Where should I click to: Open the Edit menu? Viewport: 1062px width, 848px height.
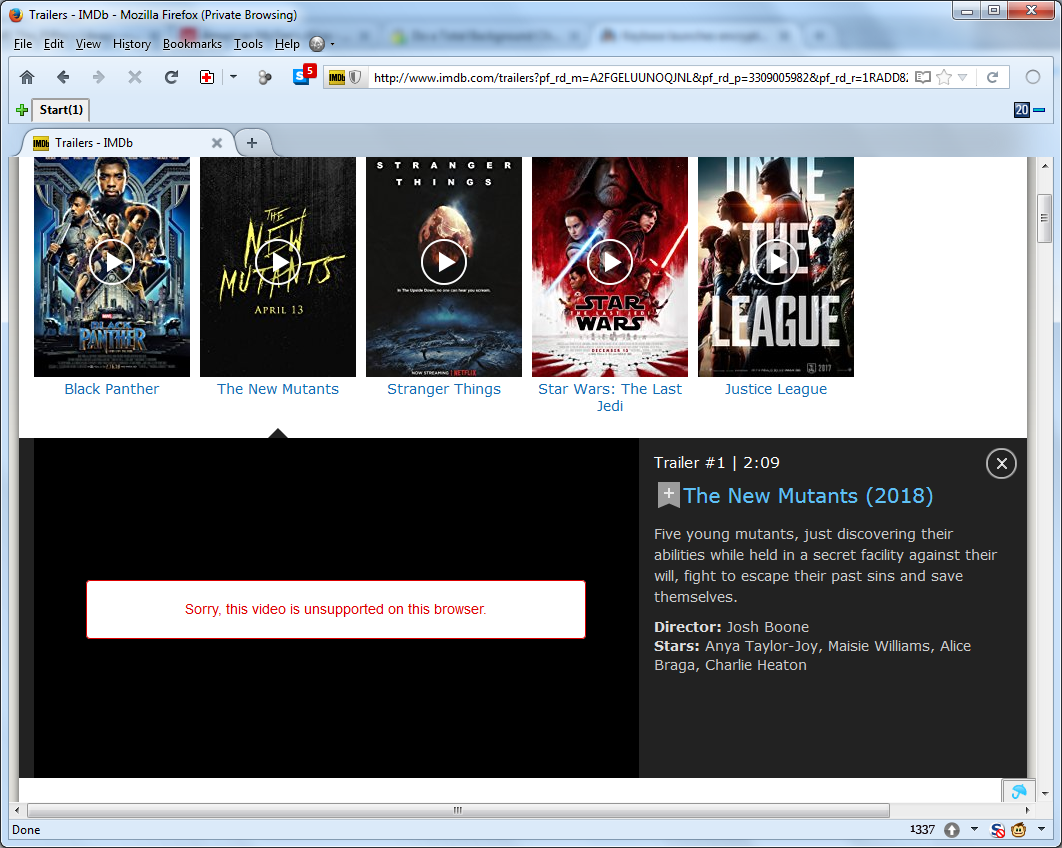pyautogui.click(x=54, y=44)
